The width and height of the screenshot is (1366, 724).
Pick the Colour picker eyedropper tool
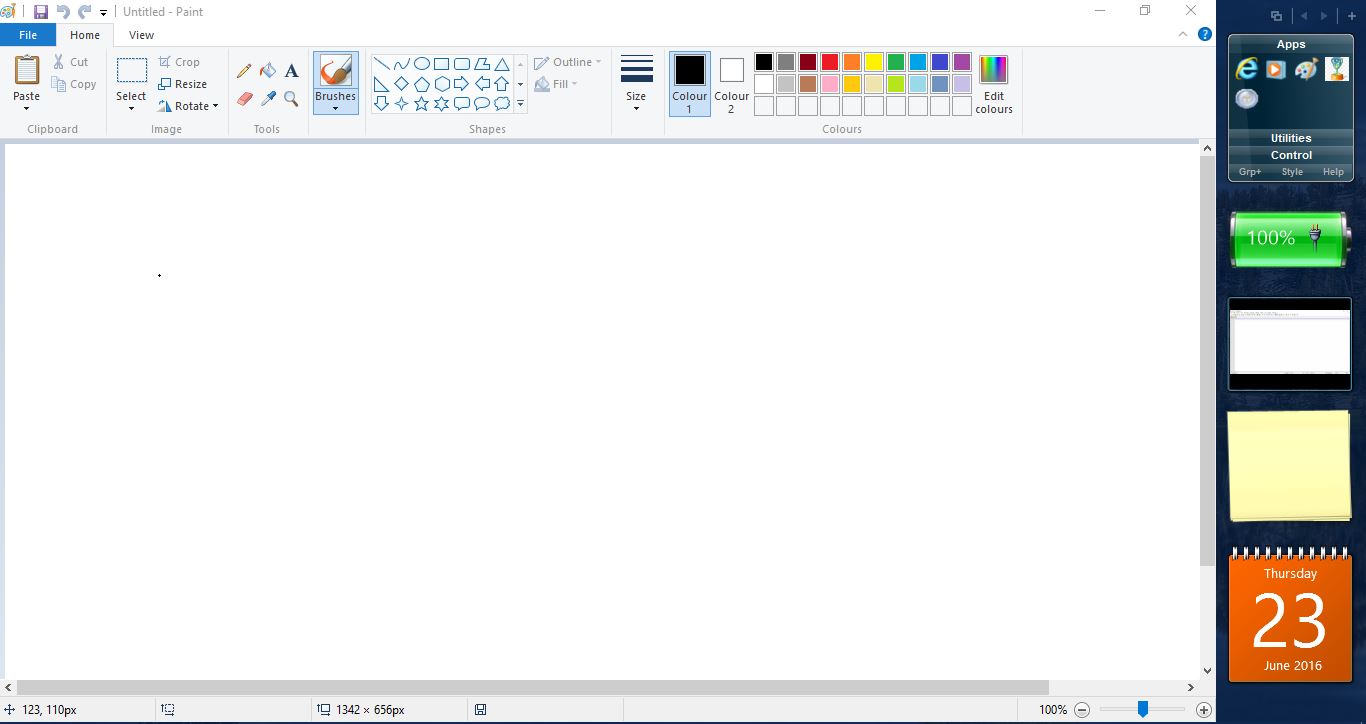click(x=267, y=99)
